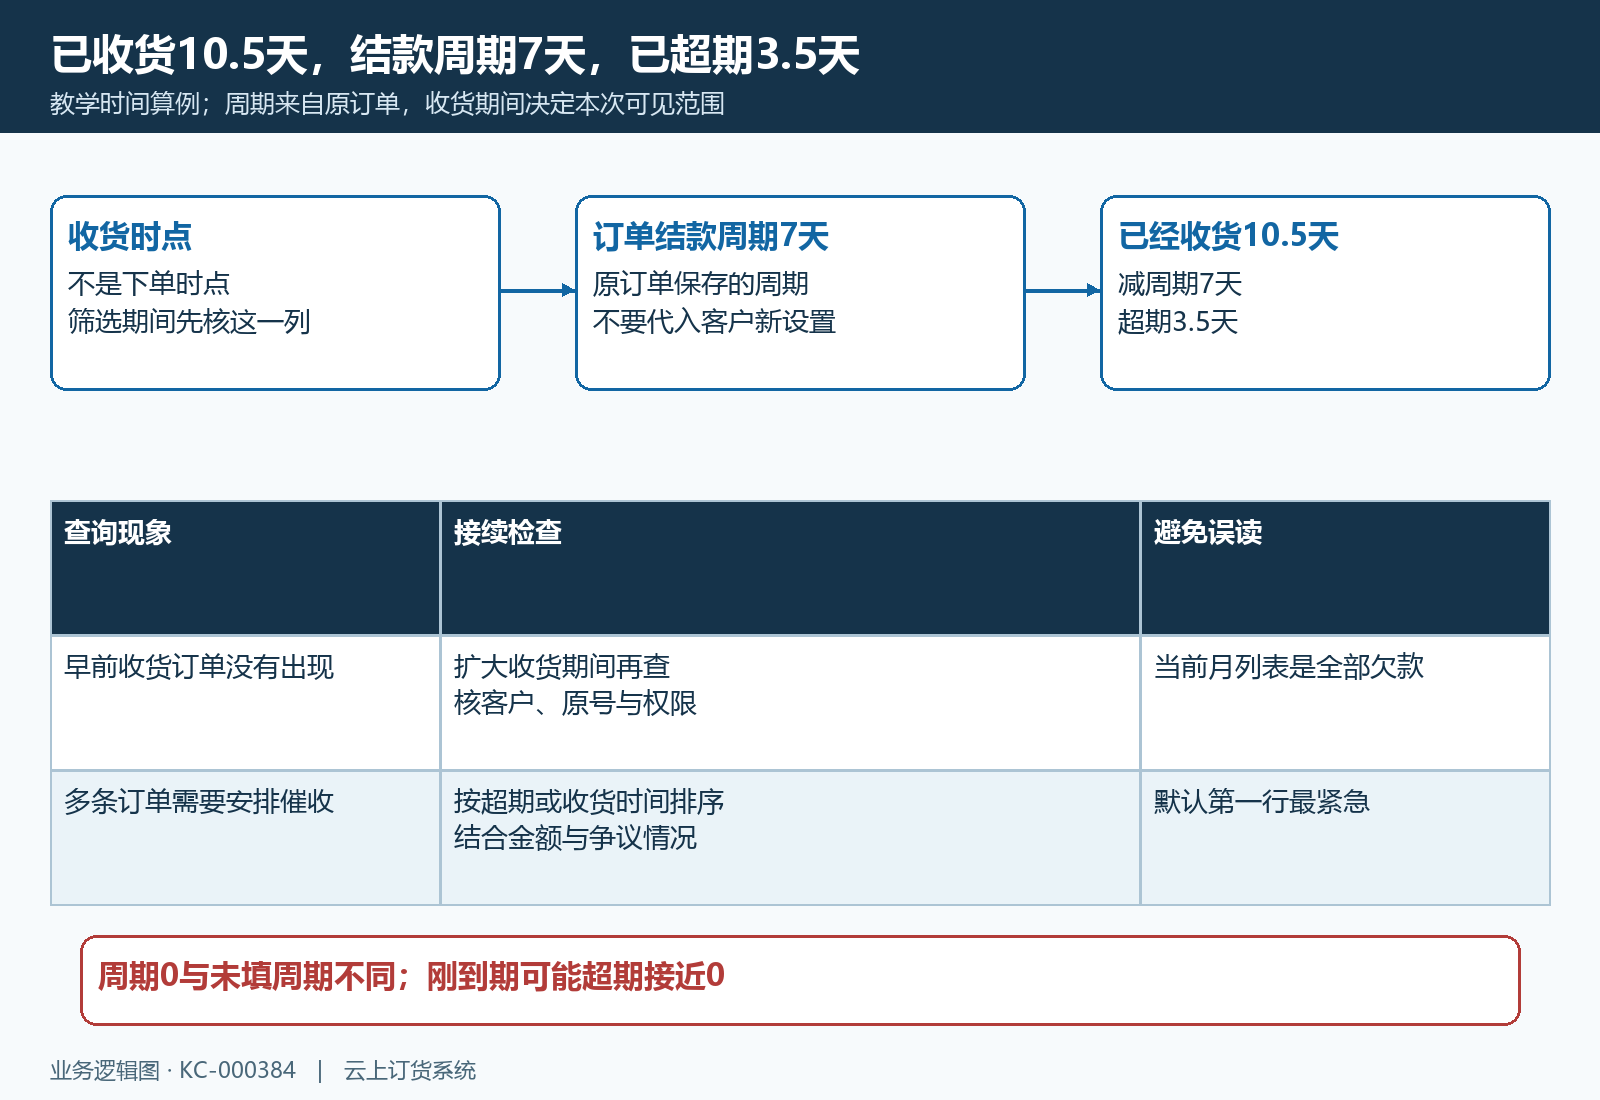The height and width of the screenshot is (1100, 1600).
Task: Select the '收货时点' card heading
Action: [130, 236]
